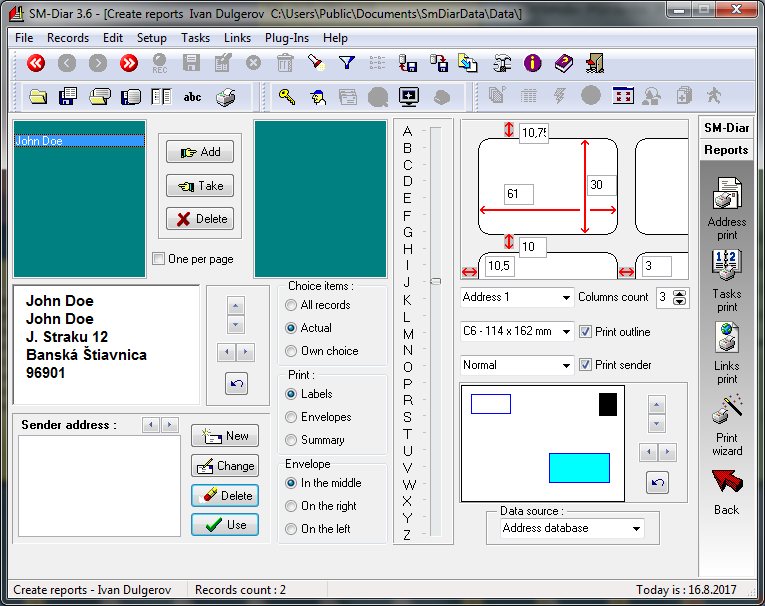Select On the right envelope position
Image resolution: width=765 pixels, height=606 pixels.
[x=291, y=505]
